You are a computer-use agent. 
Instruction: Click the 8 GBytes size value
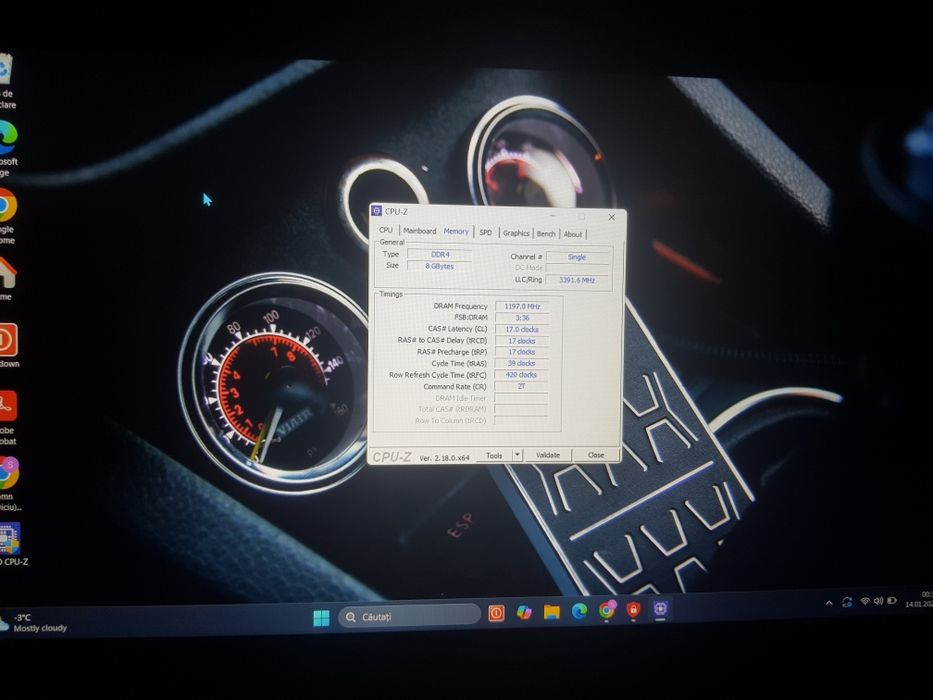pos(440,266)
